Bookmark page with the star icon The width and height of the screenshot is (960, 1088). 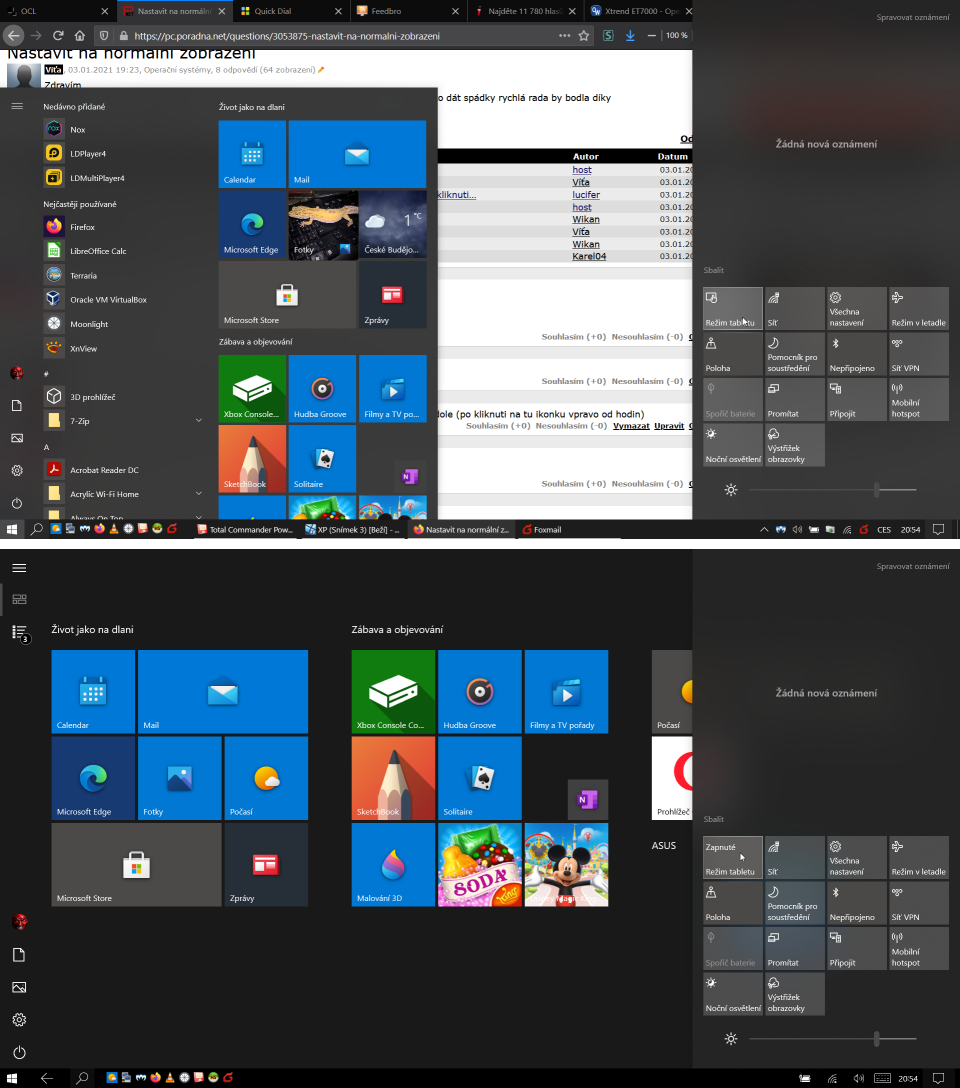584,35
